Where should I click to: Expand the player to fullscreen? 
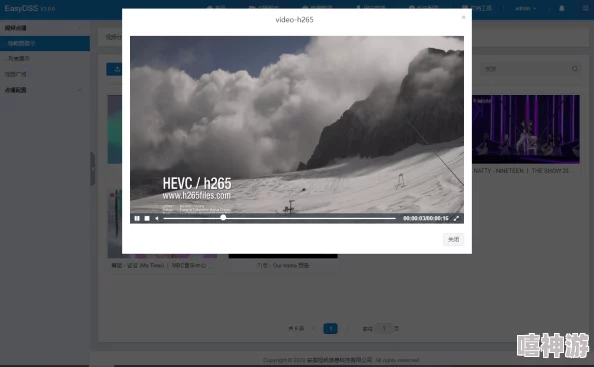456,219
